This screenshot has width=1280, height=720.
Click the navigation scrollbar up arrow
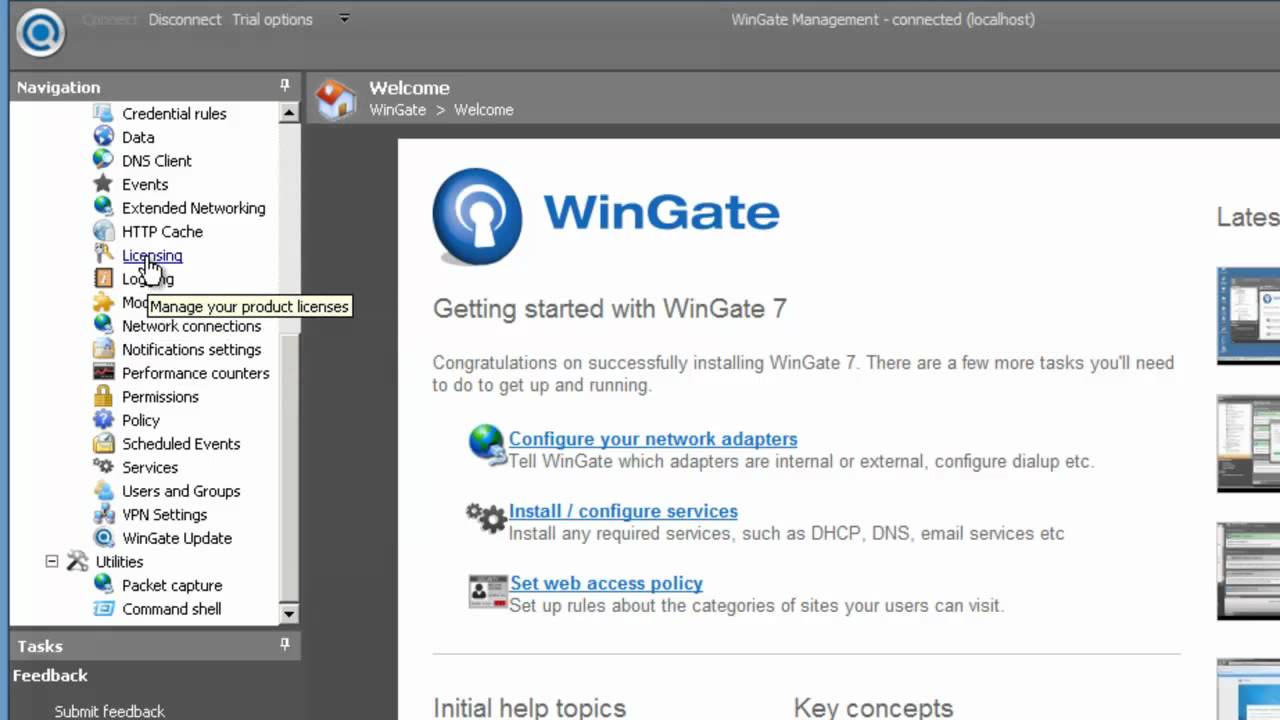(x=289, y=113)
